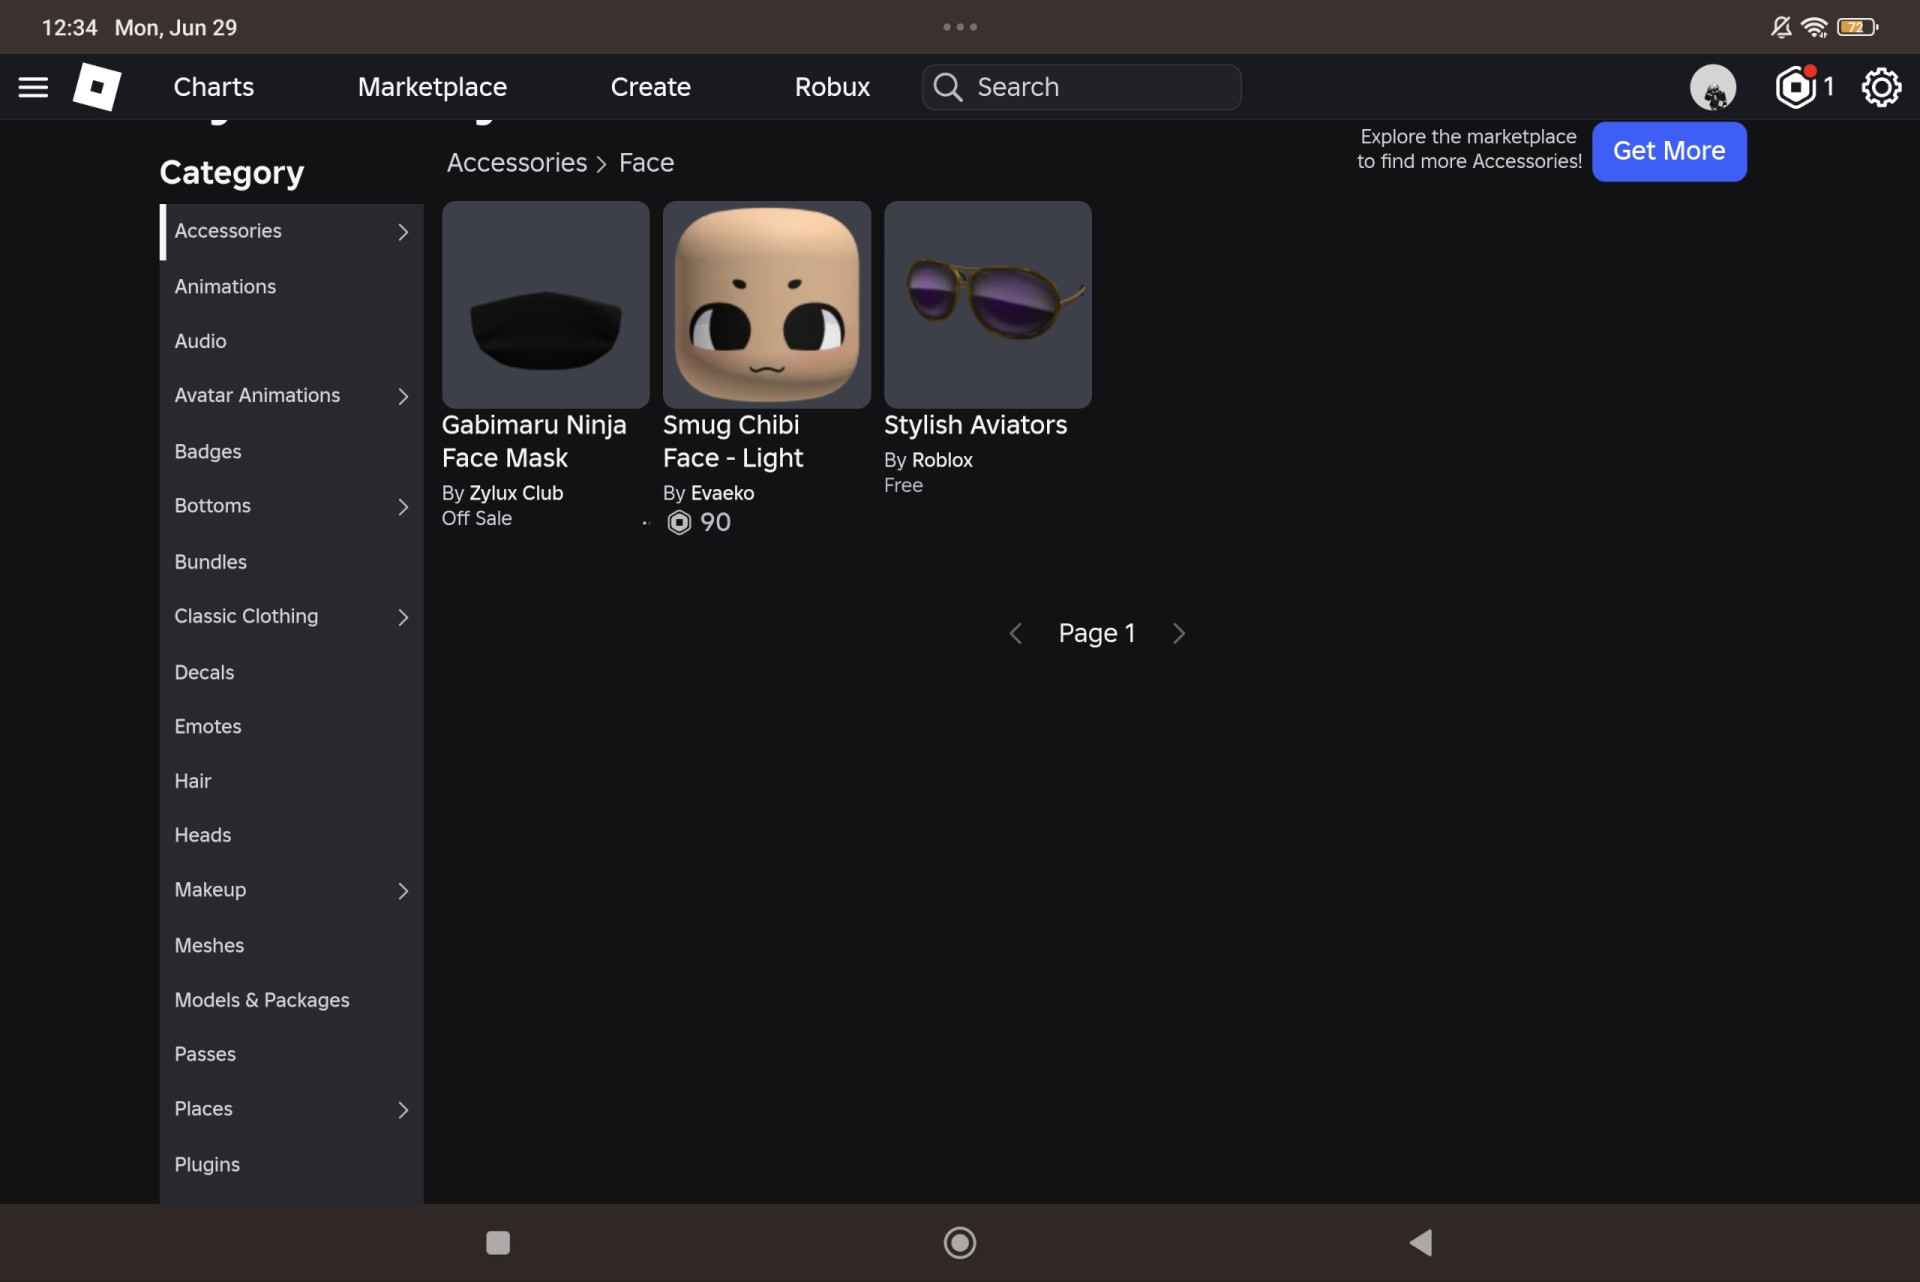
Task: Click the Free price text
Action: [903, 485]
